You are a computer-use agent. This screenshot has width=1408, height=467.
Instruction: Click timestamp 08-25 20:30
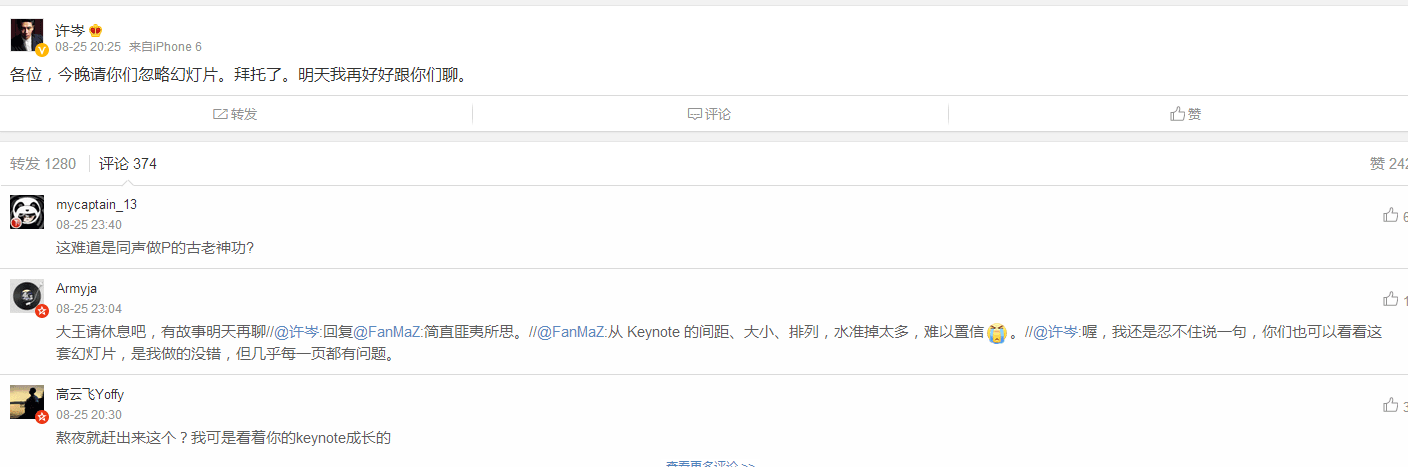coord(89,415)
